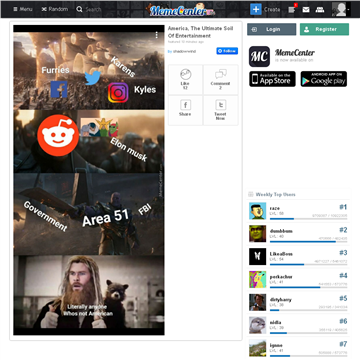Click the blue plus Create icon

pos(256,9)
